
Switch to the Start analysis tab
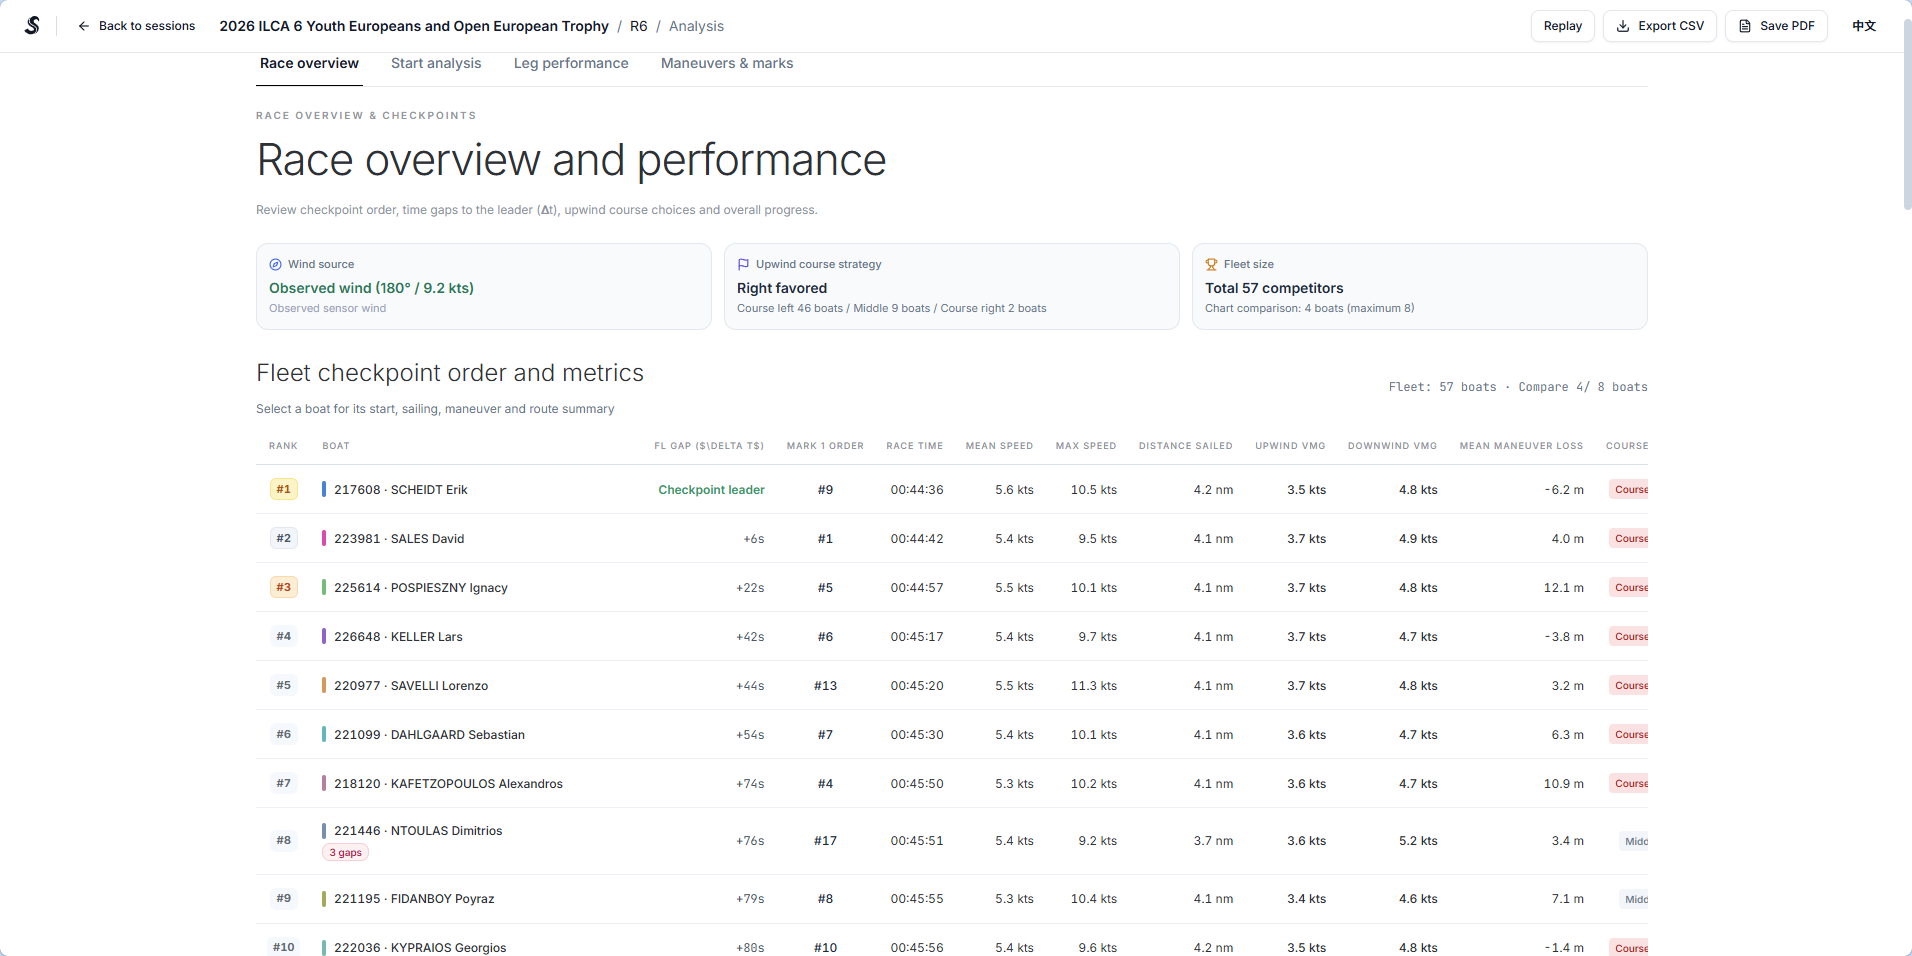pyautogui.click(x=436, y=63)
